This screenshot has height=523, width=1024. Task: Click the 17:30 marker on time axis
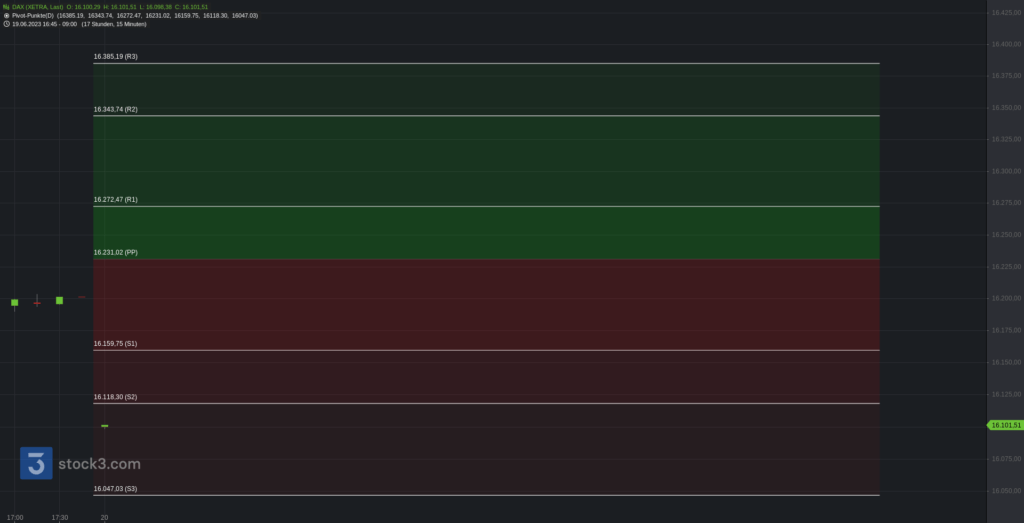[59, 518]
